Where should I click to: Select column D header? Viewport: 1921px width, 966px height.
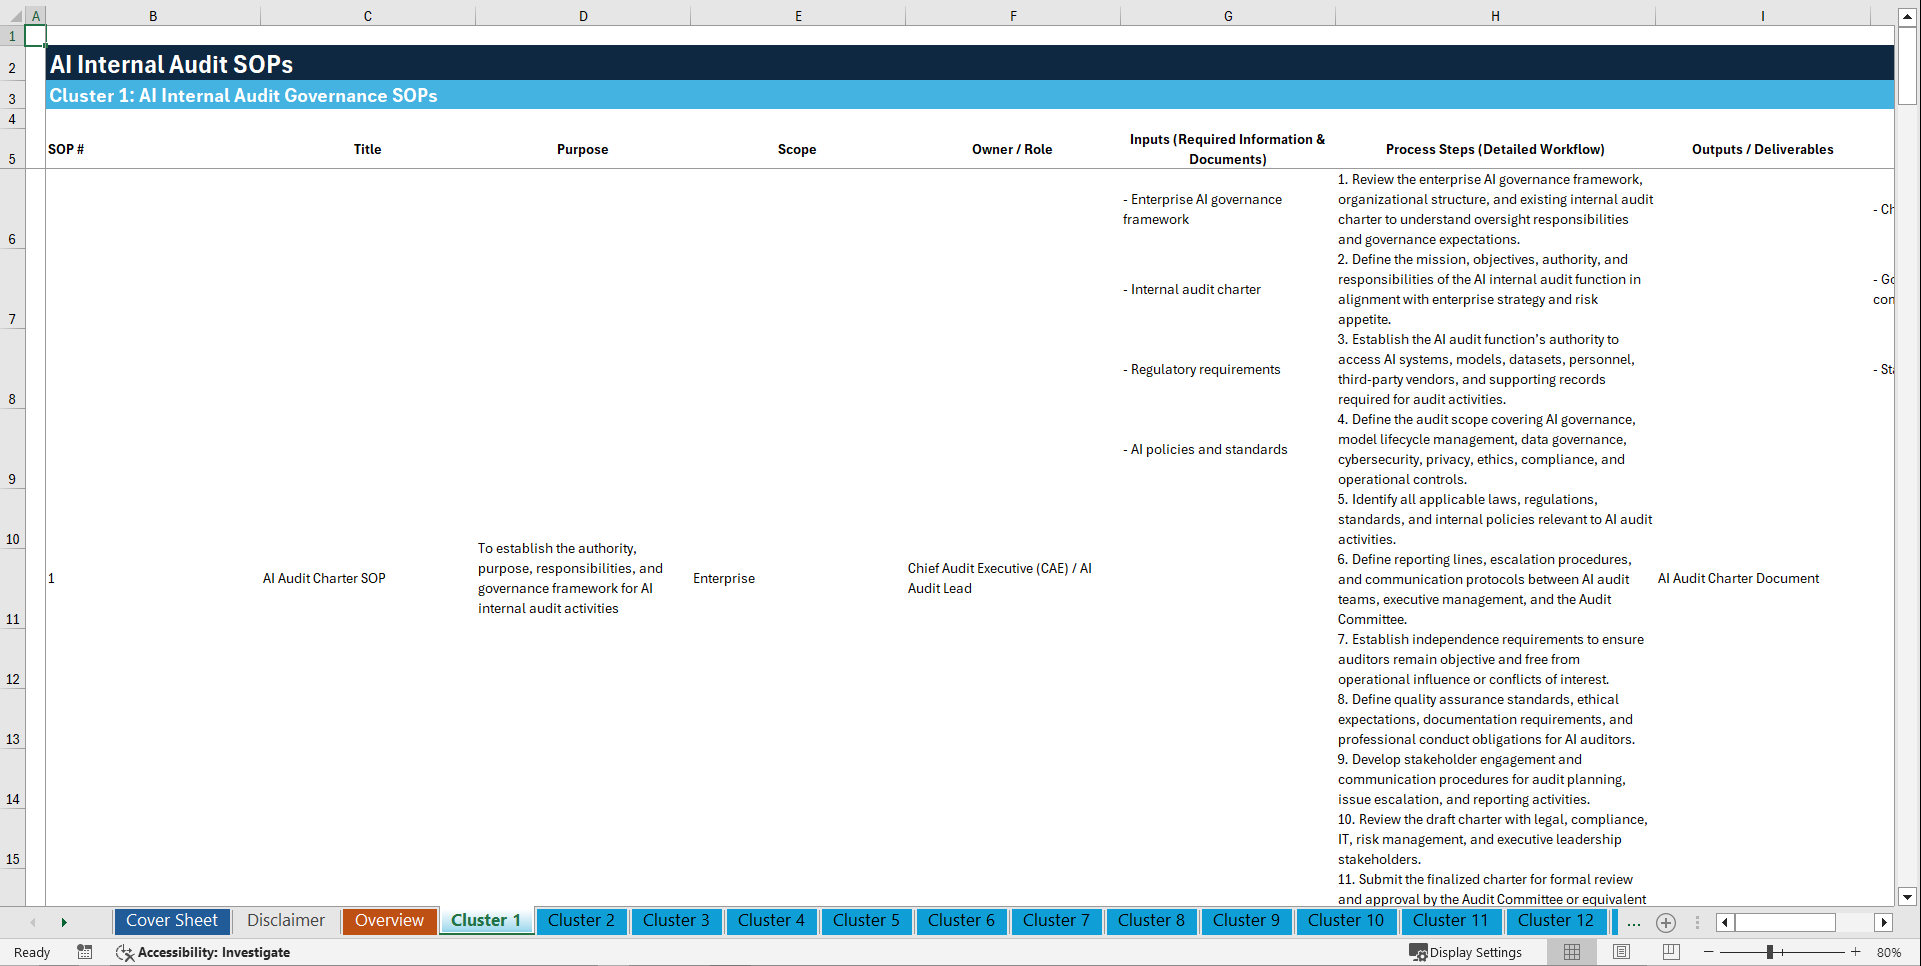pos(583,16)
